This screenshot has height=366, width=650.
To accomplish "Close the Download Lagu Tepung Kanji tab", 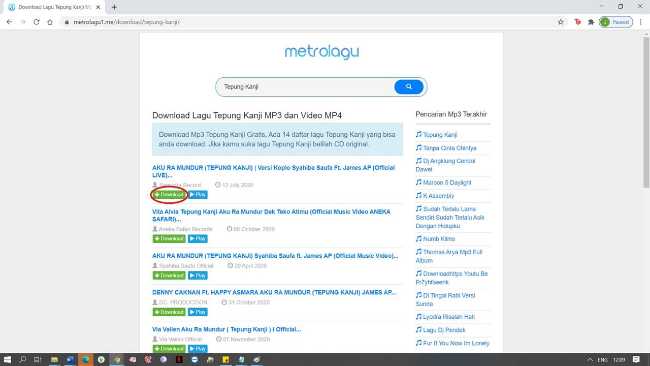I will (98, 7).
